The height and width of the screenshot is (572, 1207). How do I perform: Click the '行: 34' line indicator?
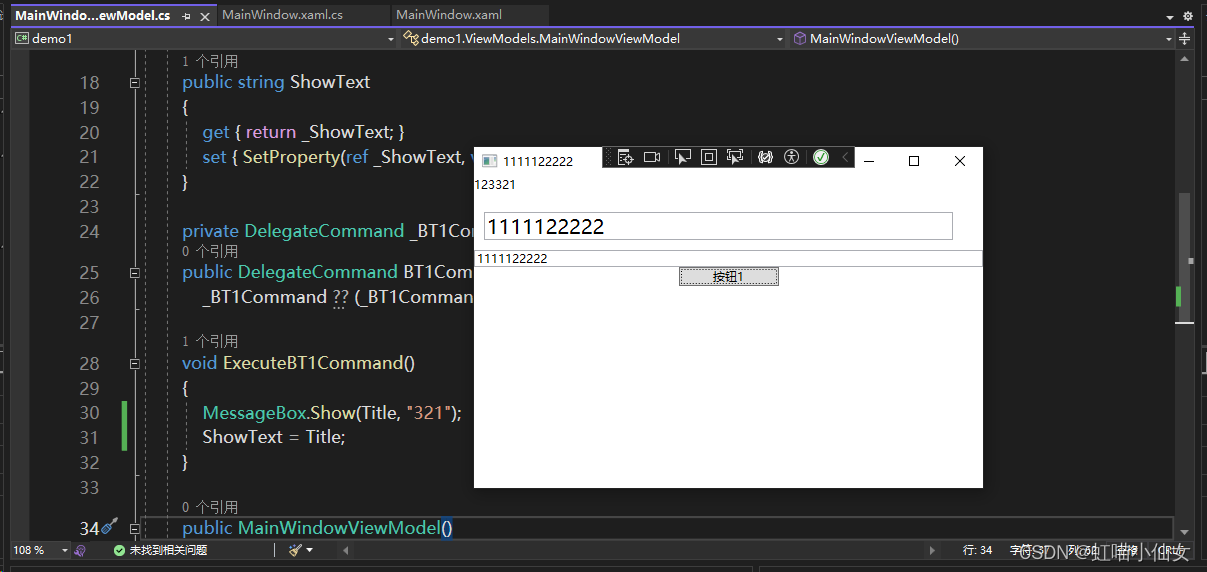point(978,550)
